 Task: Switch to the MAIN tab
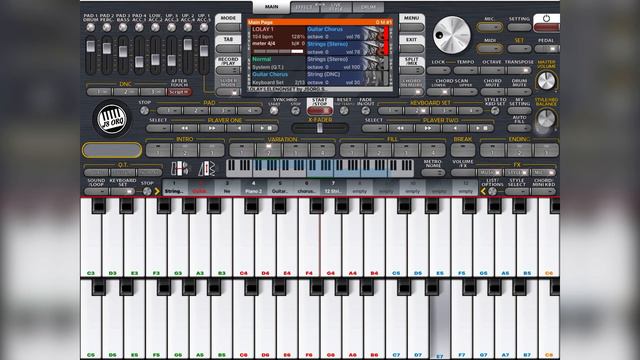point(271,7)
